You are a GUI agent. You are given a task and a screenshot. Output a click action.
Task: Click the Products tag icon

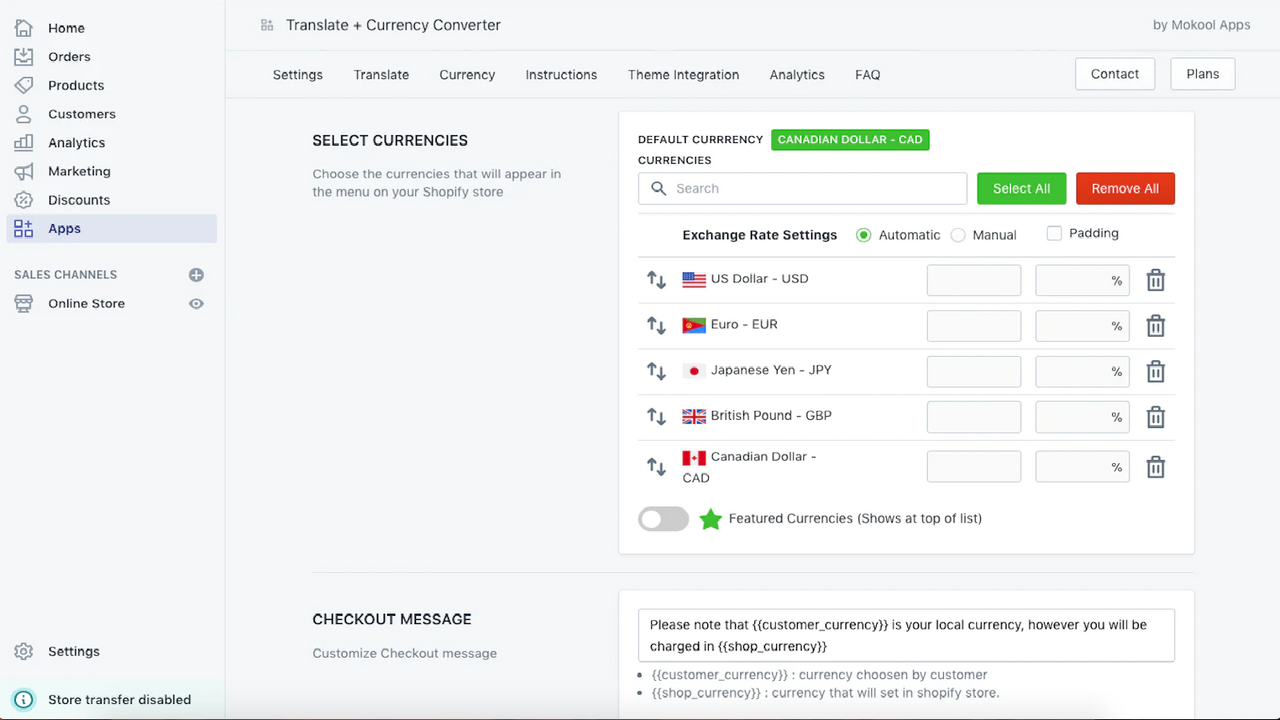click(24, 85)
